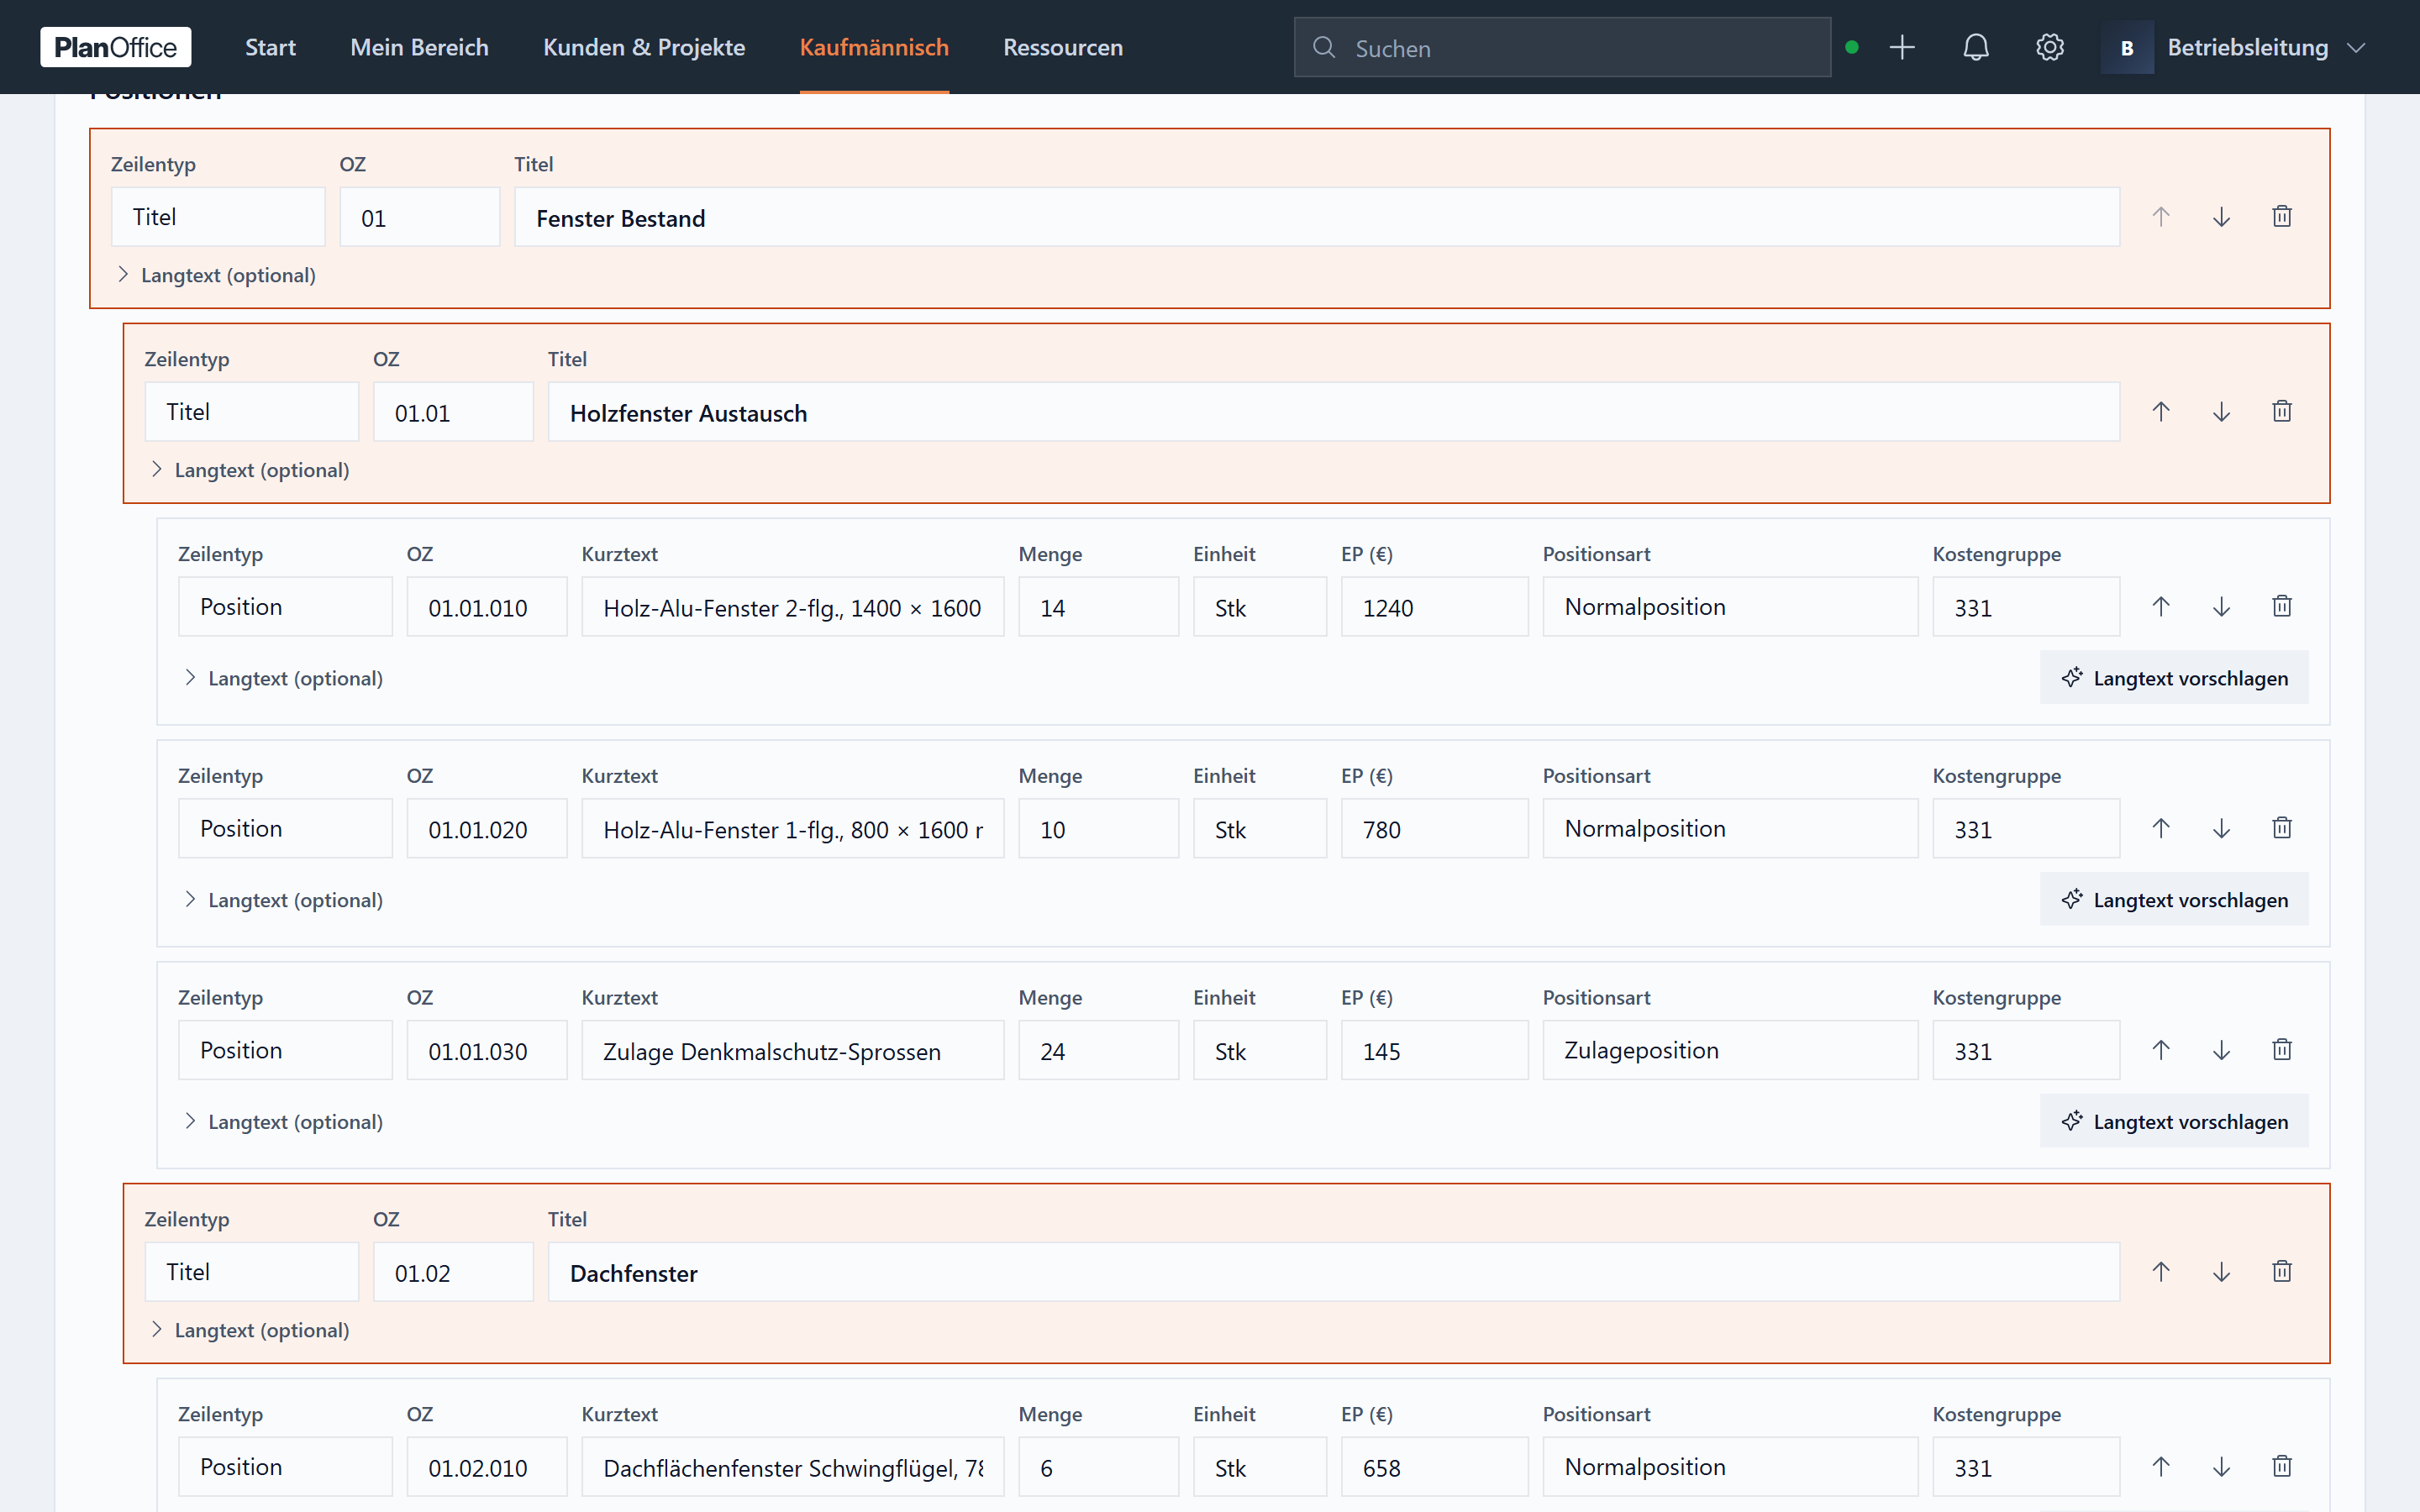
Task: Suggest Langtext for position 01.01.020
Action: [2174, 900]
